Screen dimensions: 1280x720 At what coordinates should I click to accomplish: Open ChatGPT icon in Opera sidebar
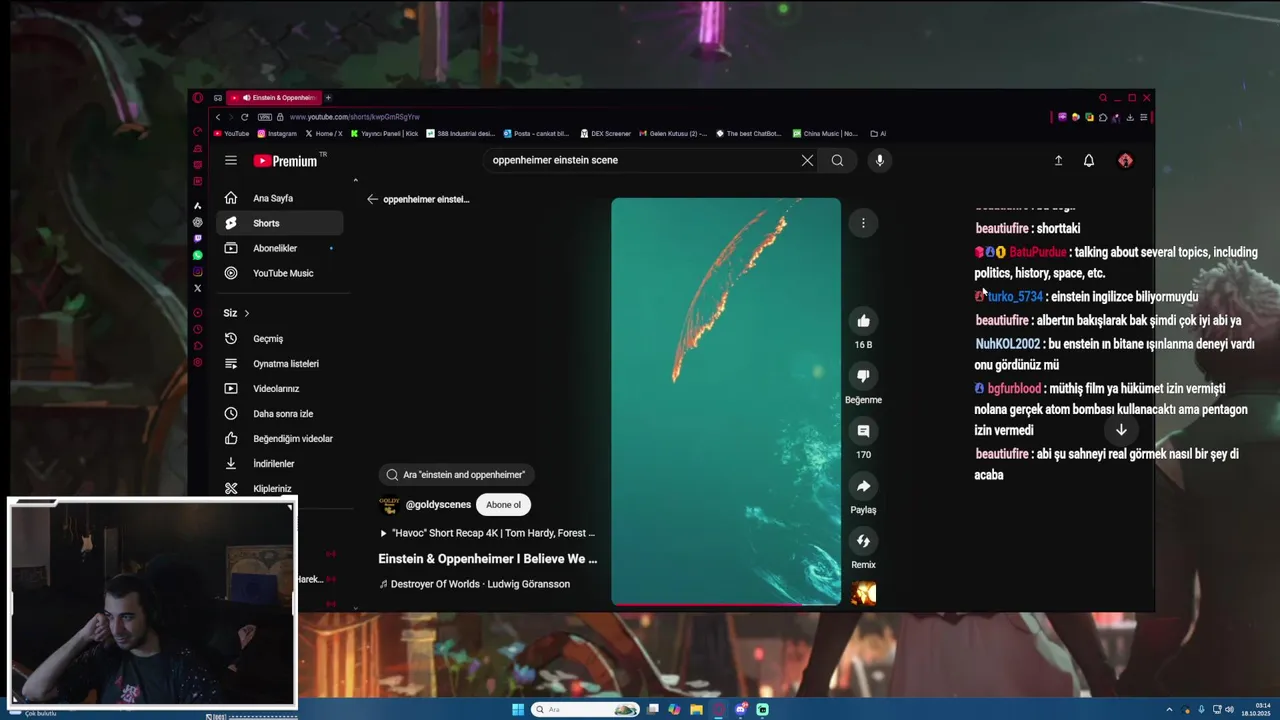(x=197, y=222)
